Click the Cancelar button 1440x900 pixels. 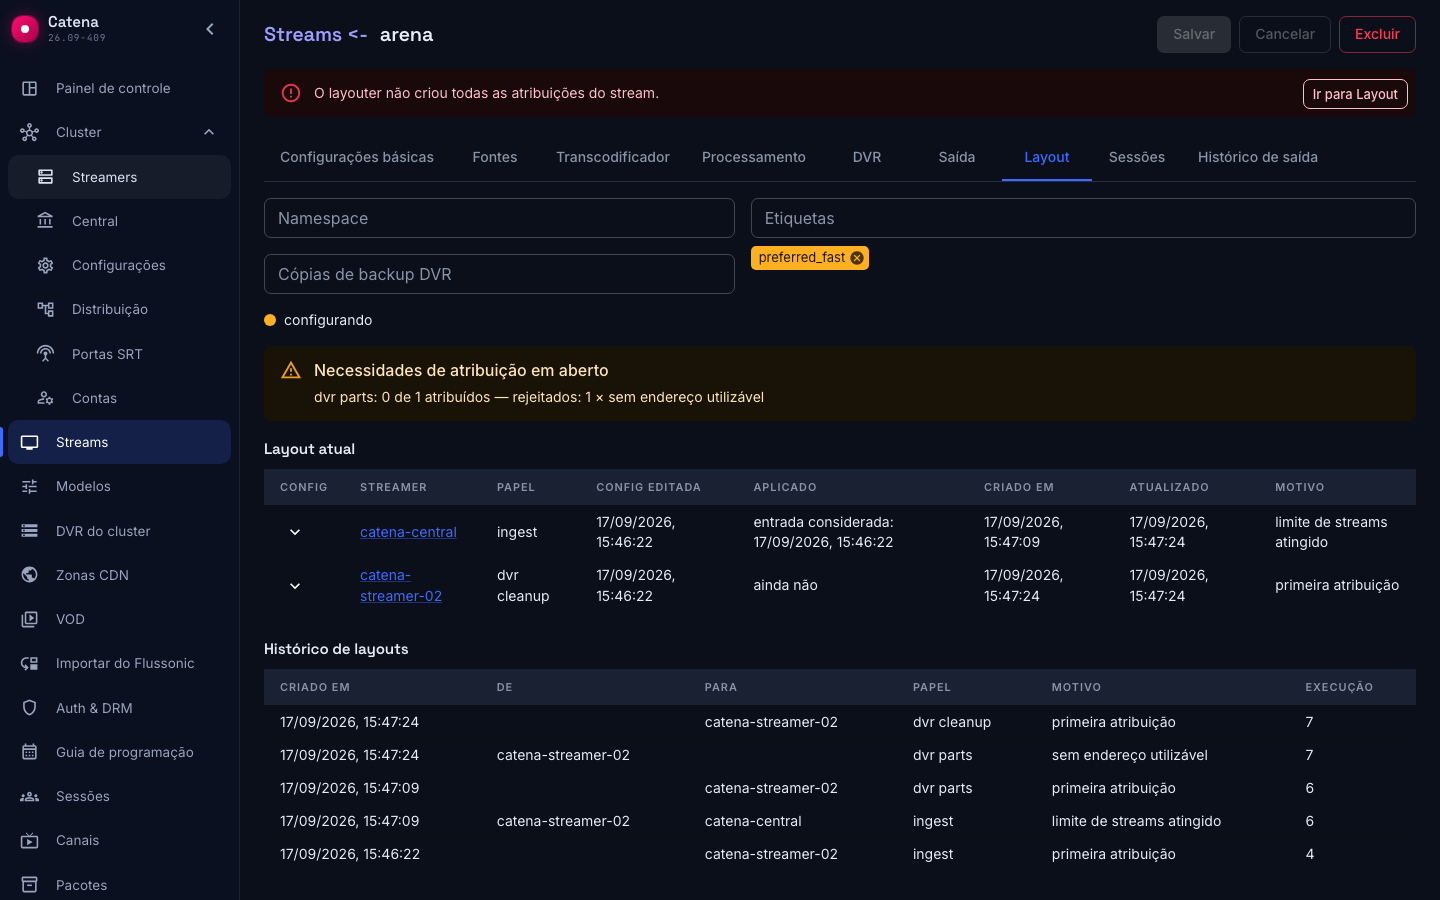tap(1285, 34)
